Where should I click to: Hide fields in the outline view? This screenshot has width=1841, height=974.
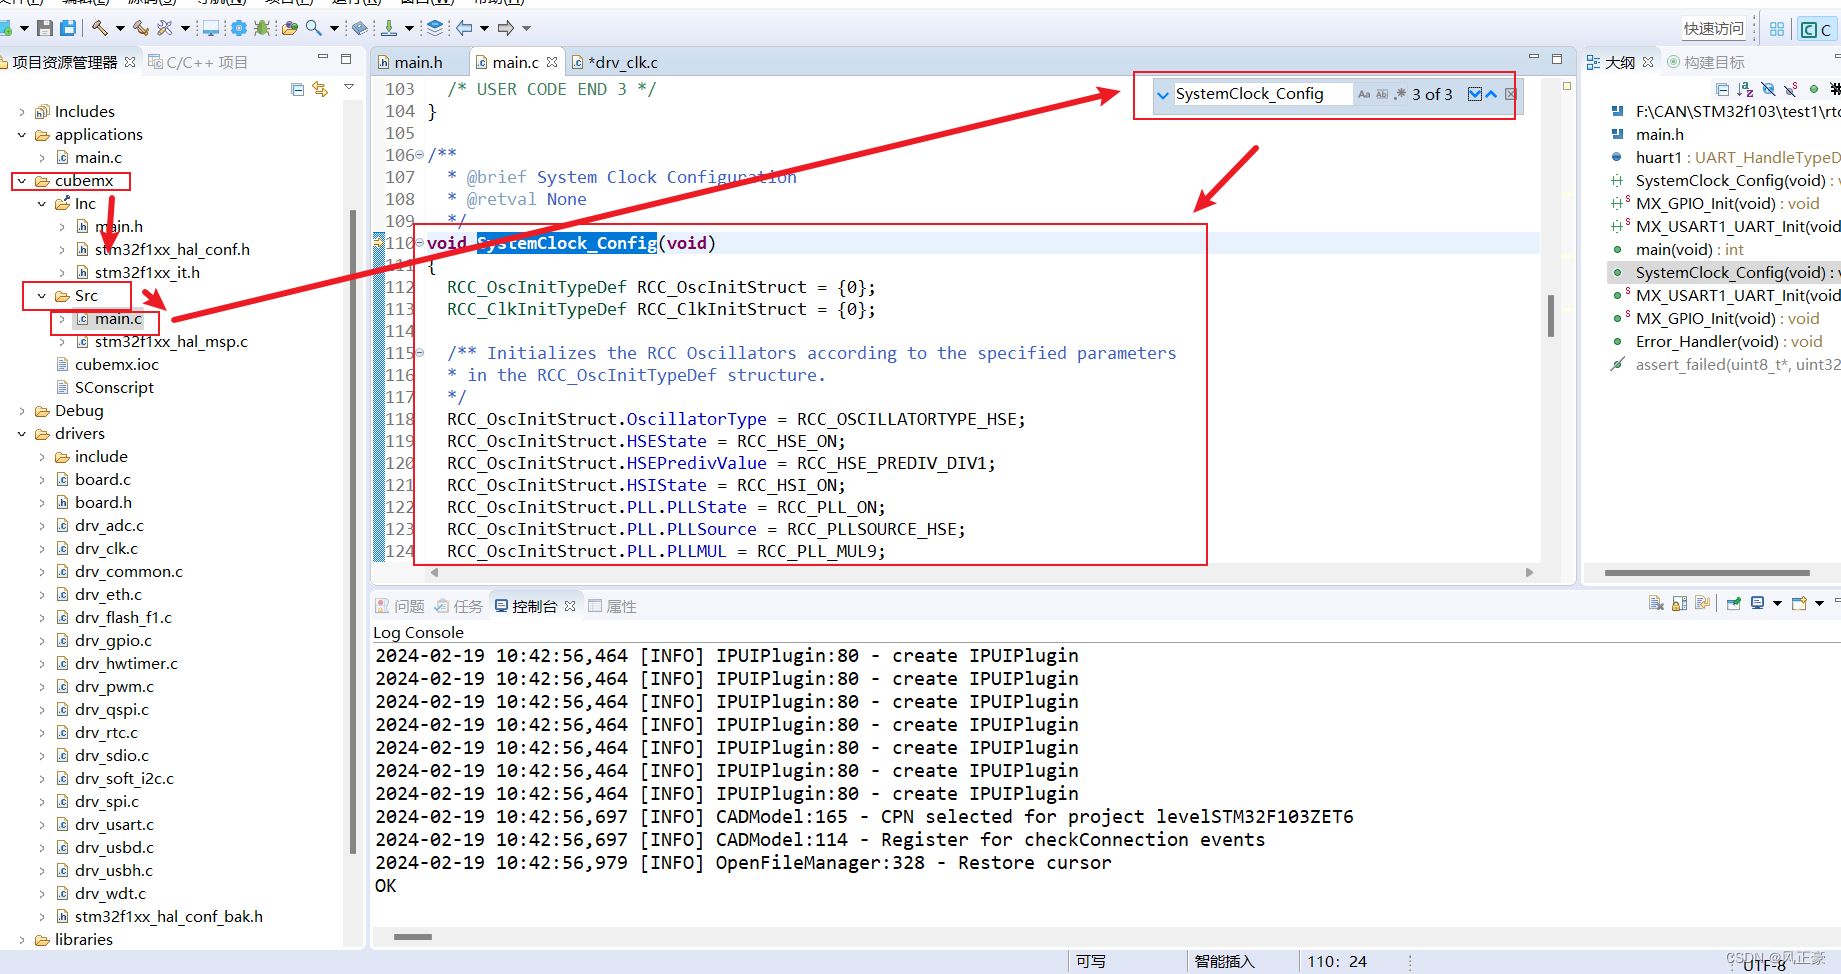[1768, 89]
